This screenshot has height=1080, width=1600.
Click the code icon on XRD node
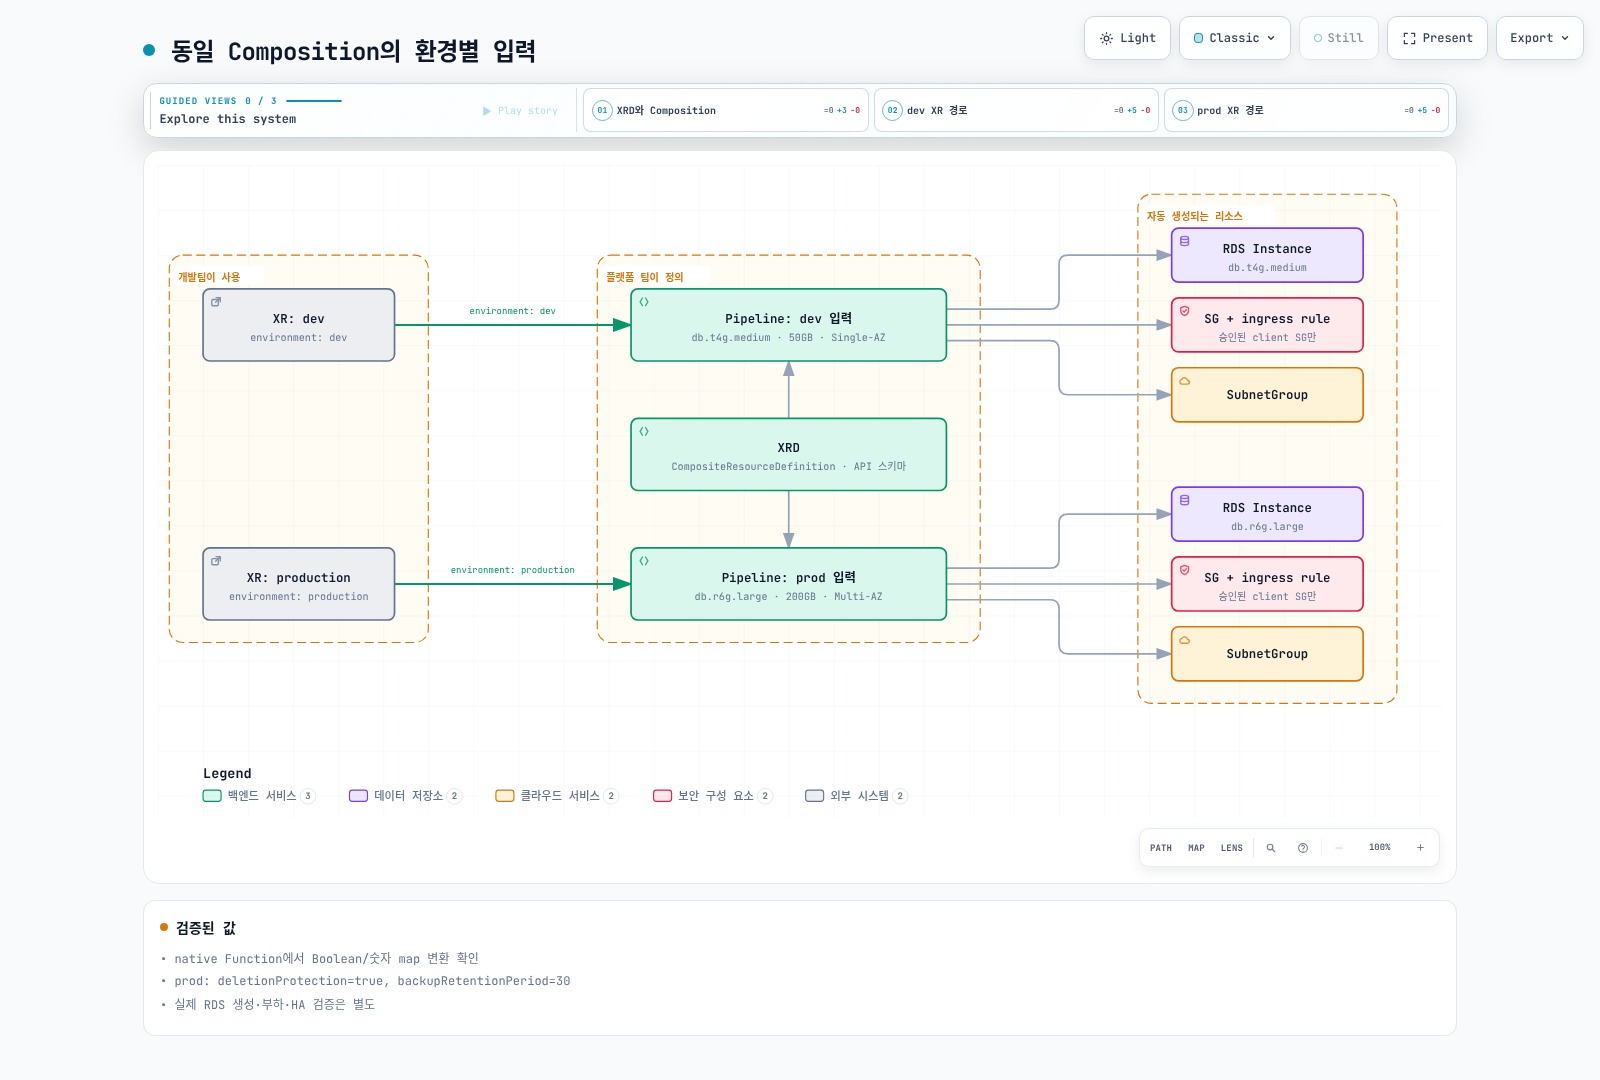click(644, 432)
